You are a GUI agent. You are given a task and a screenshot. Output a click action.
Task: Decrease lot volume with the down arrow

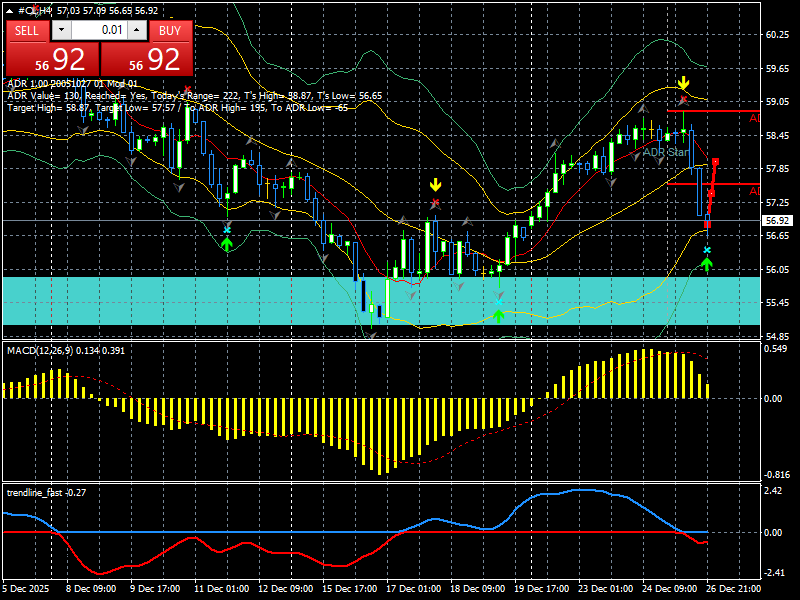[62, 30]
